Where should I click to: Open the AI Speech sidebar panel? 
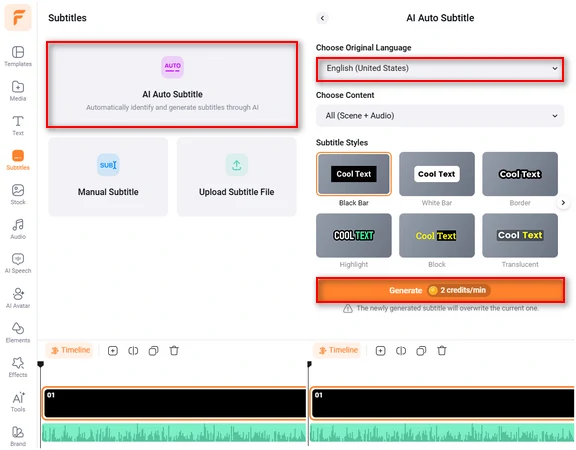pos(18,263)
